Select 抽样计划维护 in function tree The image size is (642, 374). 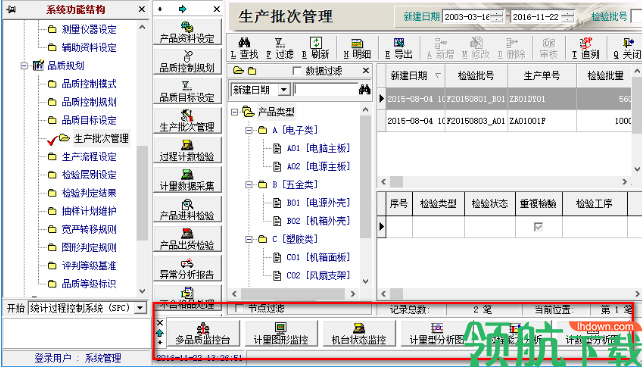tap(89, 211)
